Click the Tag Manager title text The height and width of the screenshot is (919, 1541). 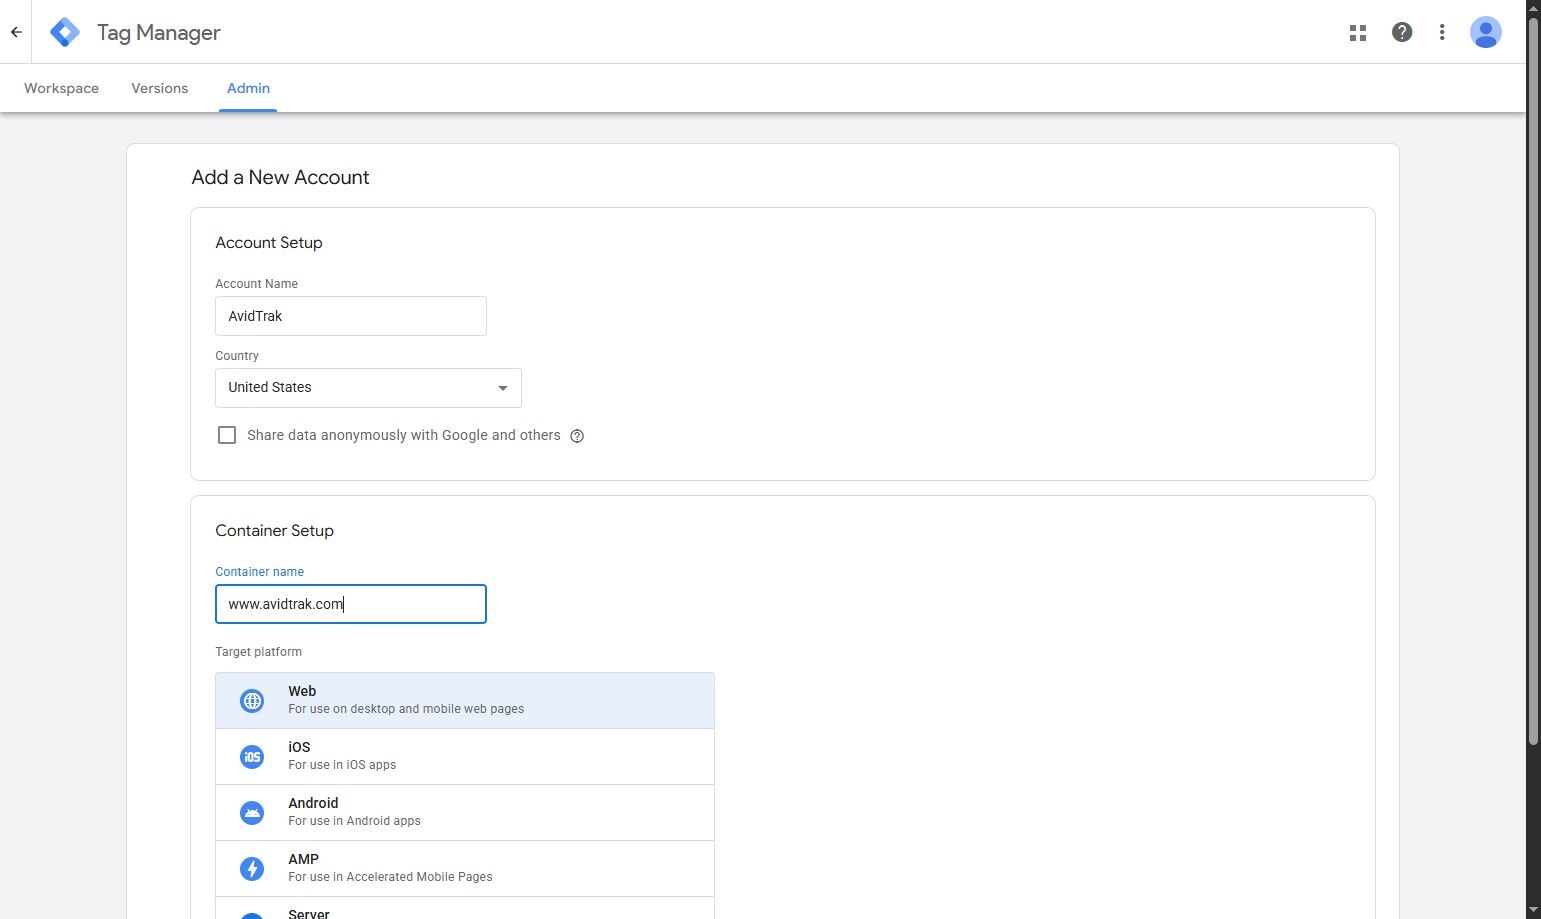click(x=158, y=32)
